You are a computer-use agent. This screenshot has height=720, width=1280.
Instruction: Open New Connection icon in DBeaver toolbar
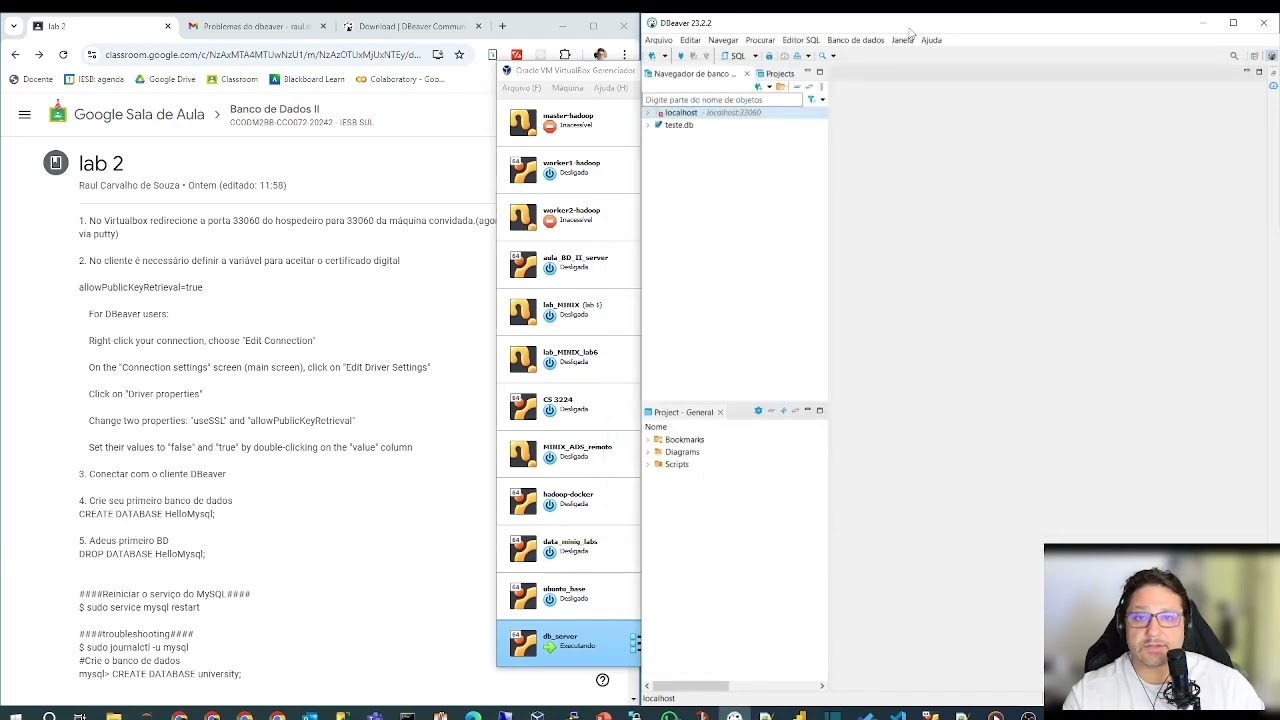coord(652,56)
